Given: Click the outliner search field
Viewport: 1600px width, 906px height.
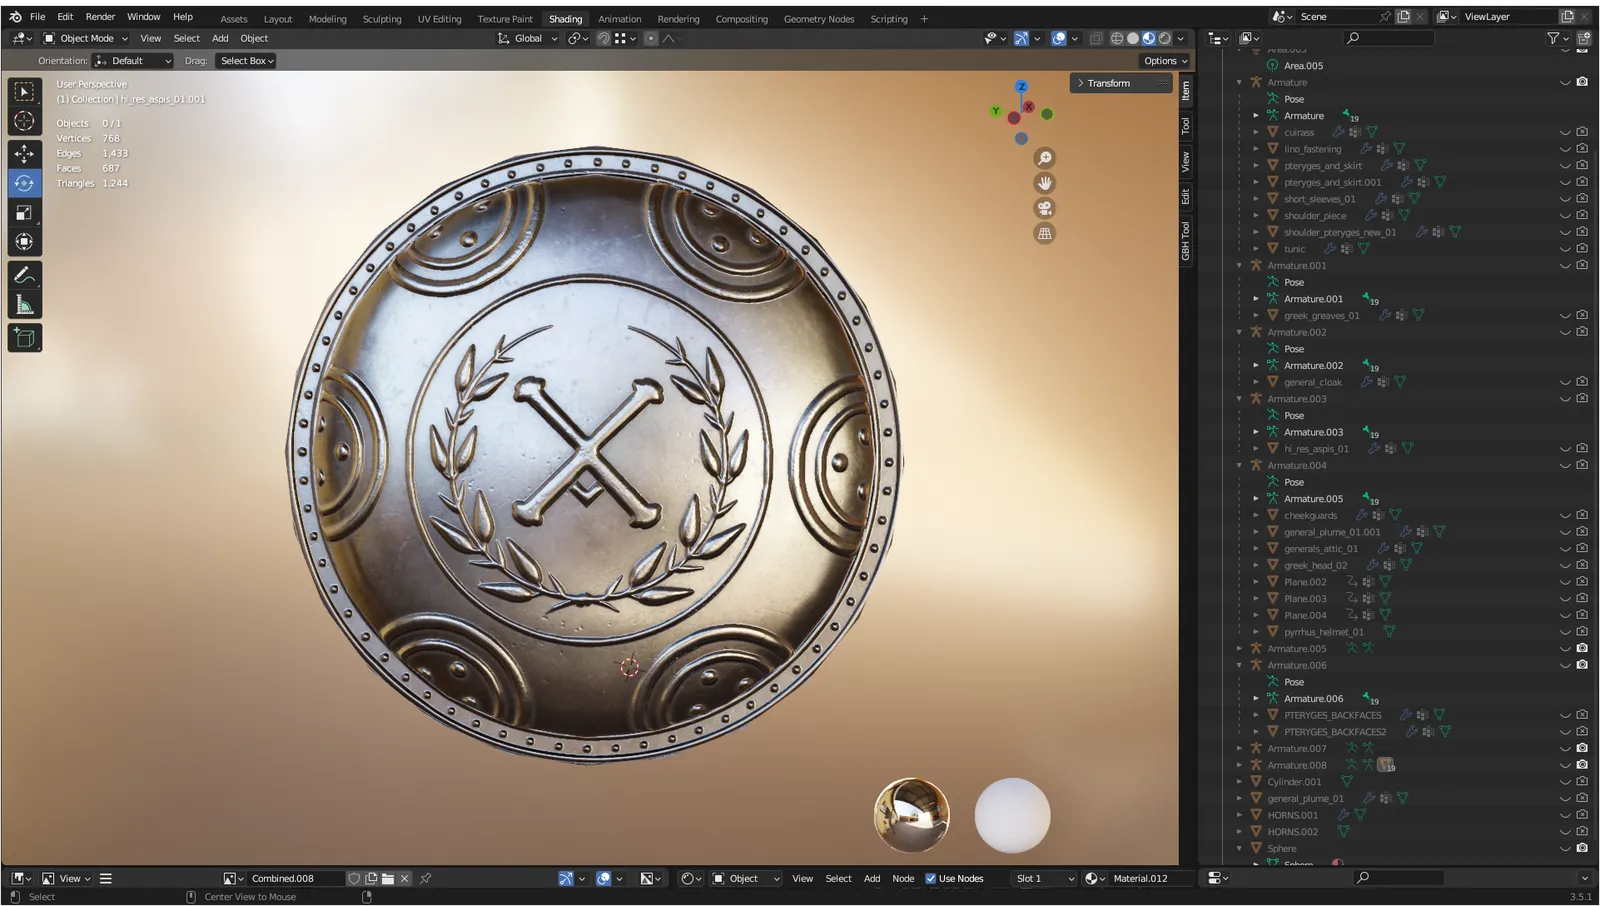Looking at the screenshot, I should tap(1390, 38).
